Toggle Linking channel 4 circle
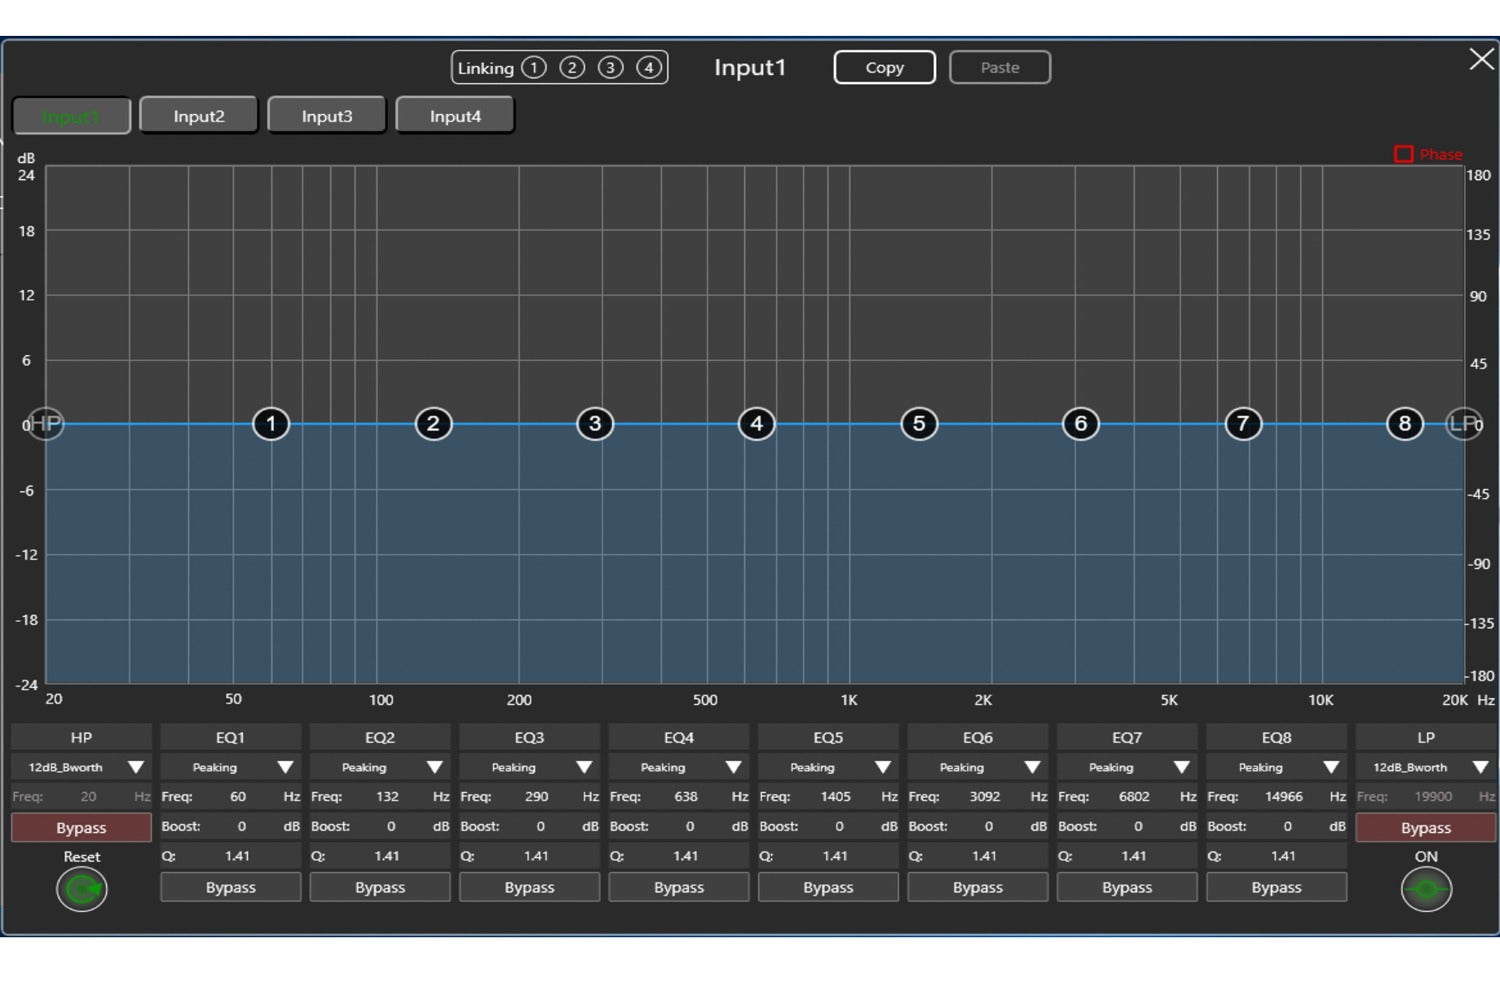 649,68
